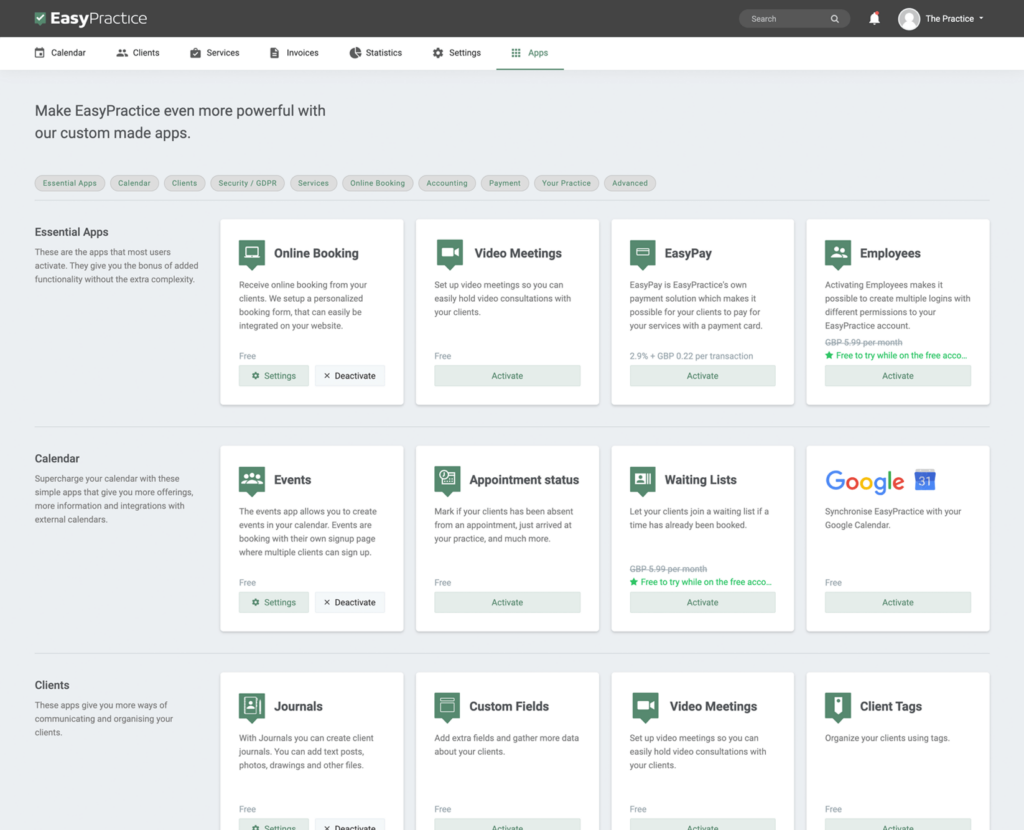Click the Custom Fields card title
The width and height of the screenshot is (1024, 830).
click(x=509, y=707)
